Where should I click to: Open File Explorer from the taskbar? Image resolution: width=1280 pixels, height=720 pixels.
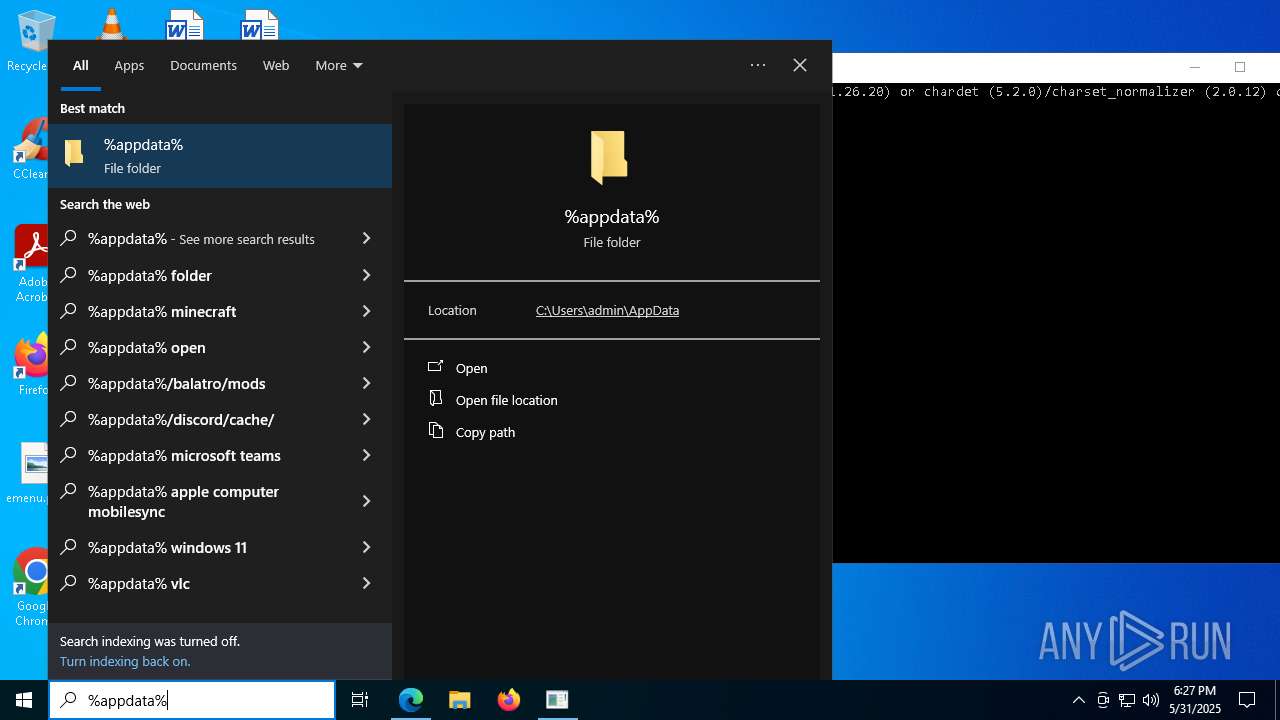(459, 700)
